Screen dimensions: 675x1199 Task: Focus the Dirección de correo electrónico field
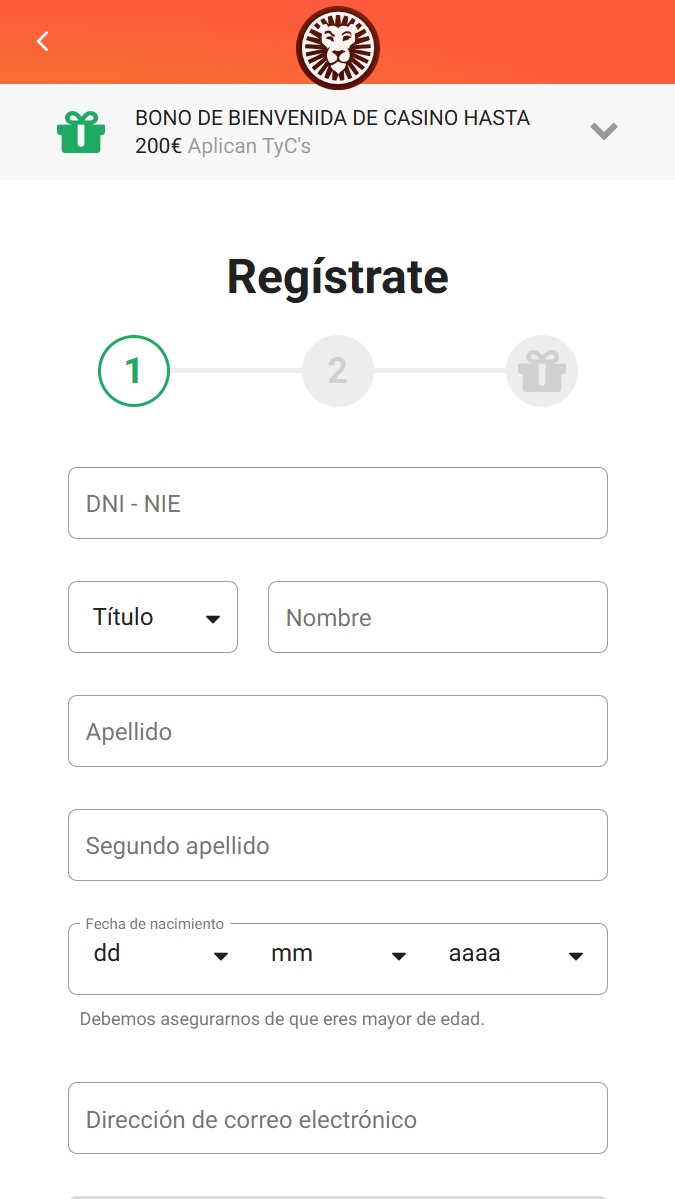(x=338, y=1118)
